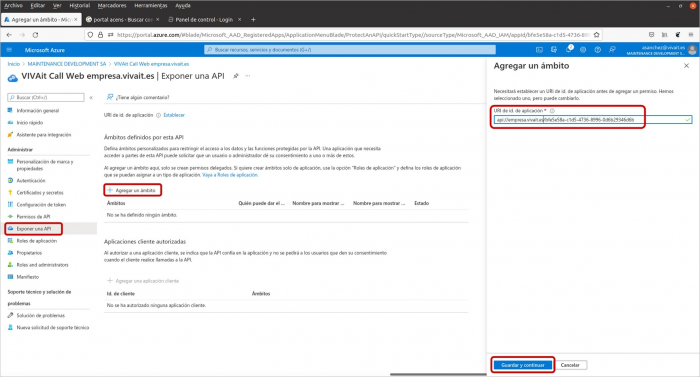This screenshot has height=377, width=700.
Task: Click the sidebar Buscar (Ctrl+/) field
Action: pyautogui.click(x=46, y=97)
